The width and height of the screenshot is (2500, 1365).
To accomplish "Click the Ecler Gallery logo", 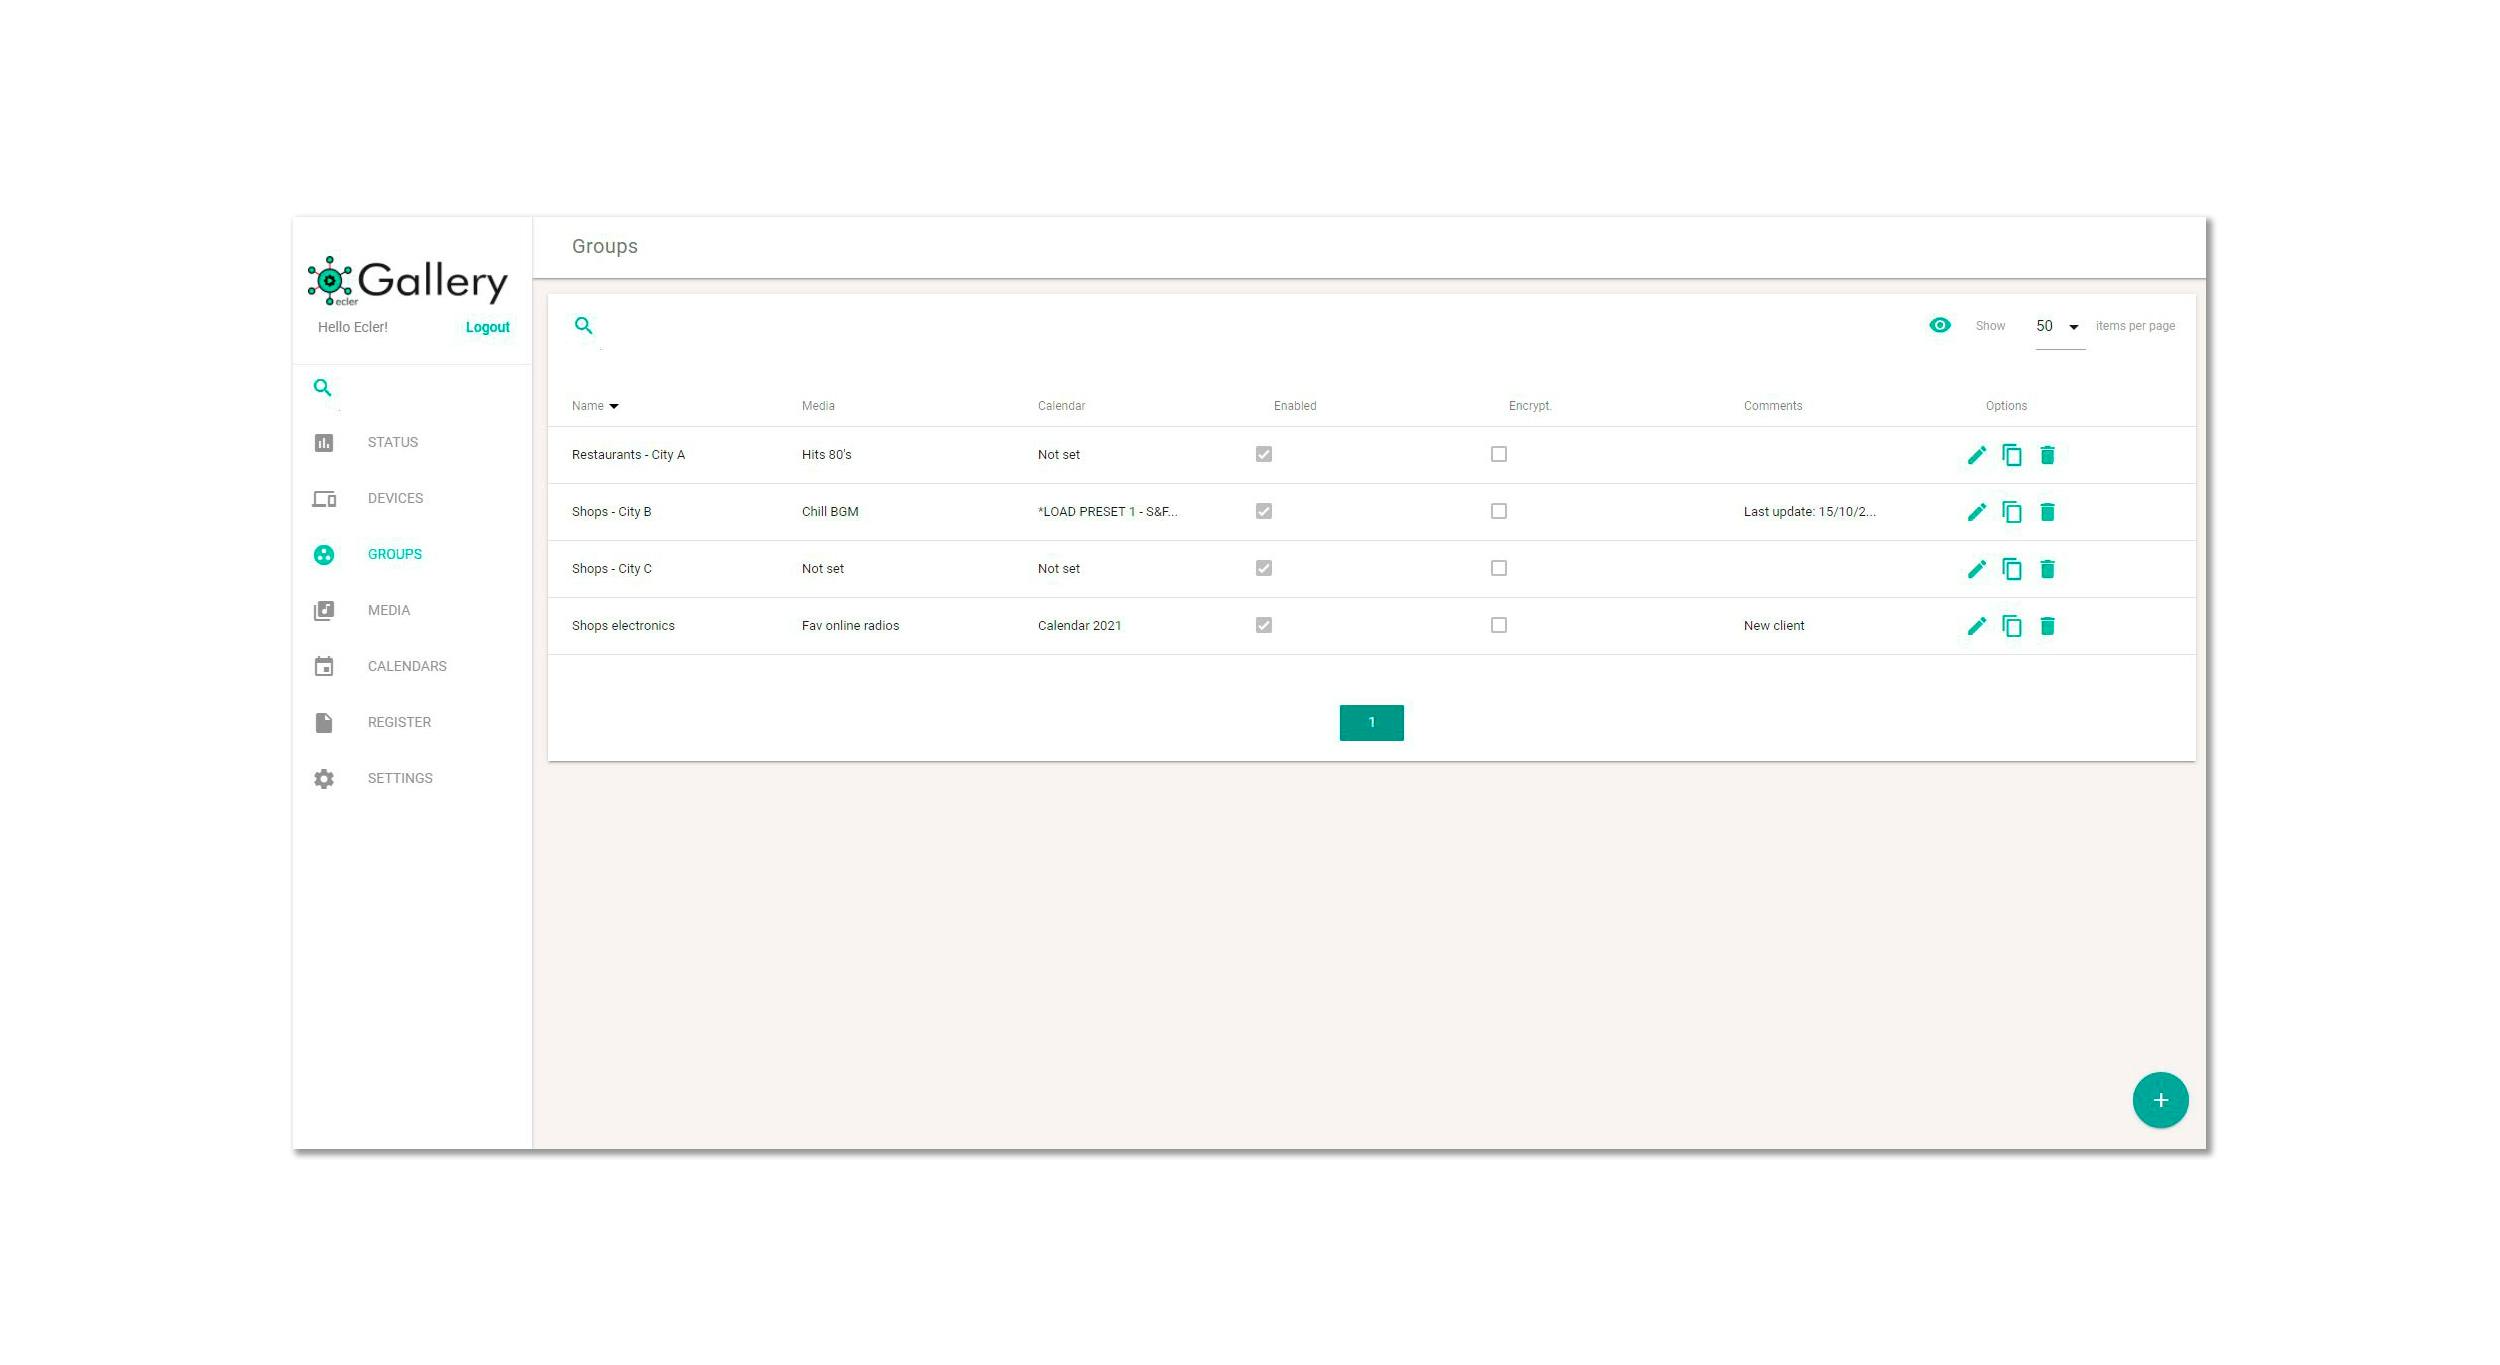I will pos(408,281).
